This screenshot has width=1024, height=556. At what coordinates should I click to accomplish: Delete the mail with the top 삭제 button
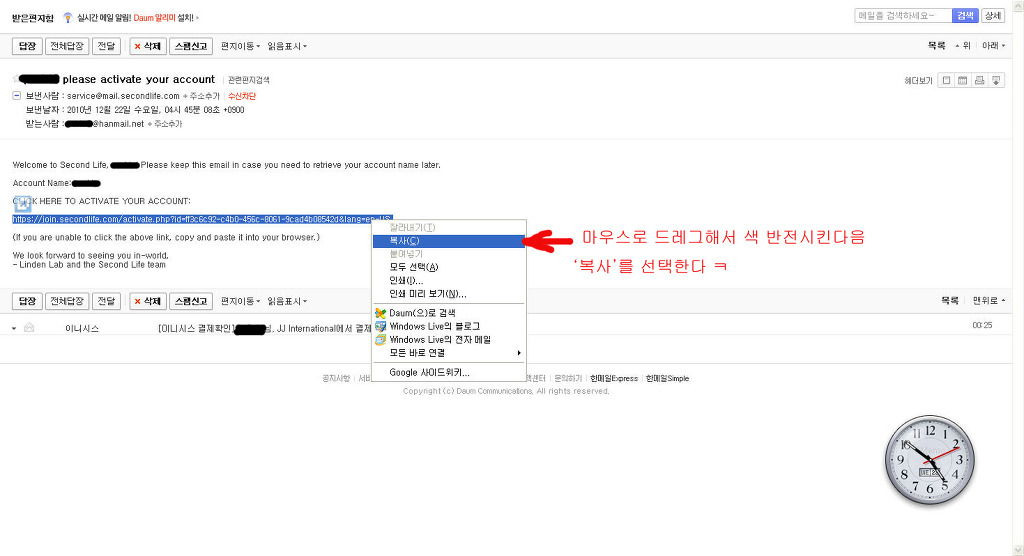[x=148, y=46]
